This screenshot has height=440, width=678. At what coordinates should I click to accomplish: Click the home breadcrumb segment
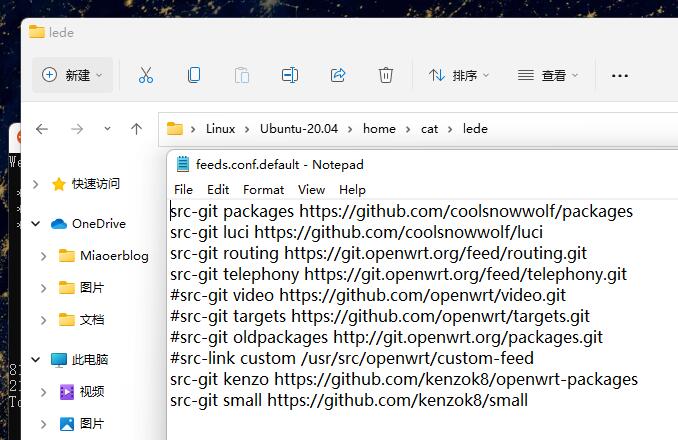pyautogui.click(x=379, y=129)
